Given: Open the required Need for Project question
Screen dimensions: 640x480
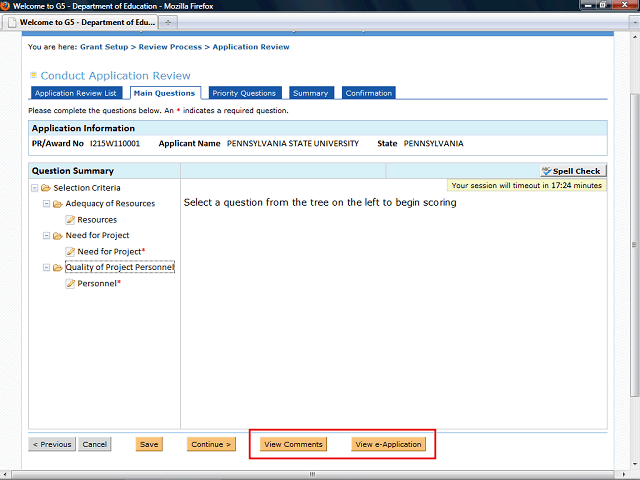Looking at the screenshot, I should pyautogui.click(x=111, y=252).
